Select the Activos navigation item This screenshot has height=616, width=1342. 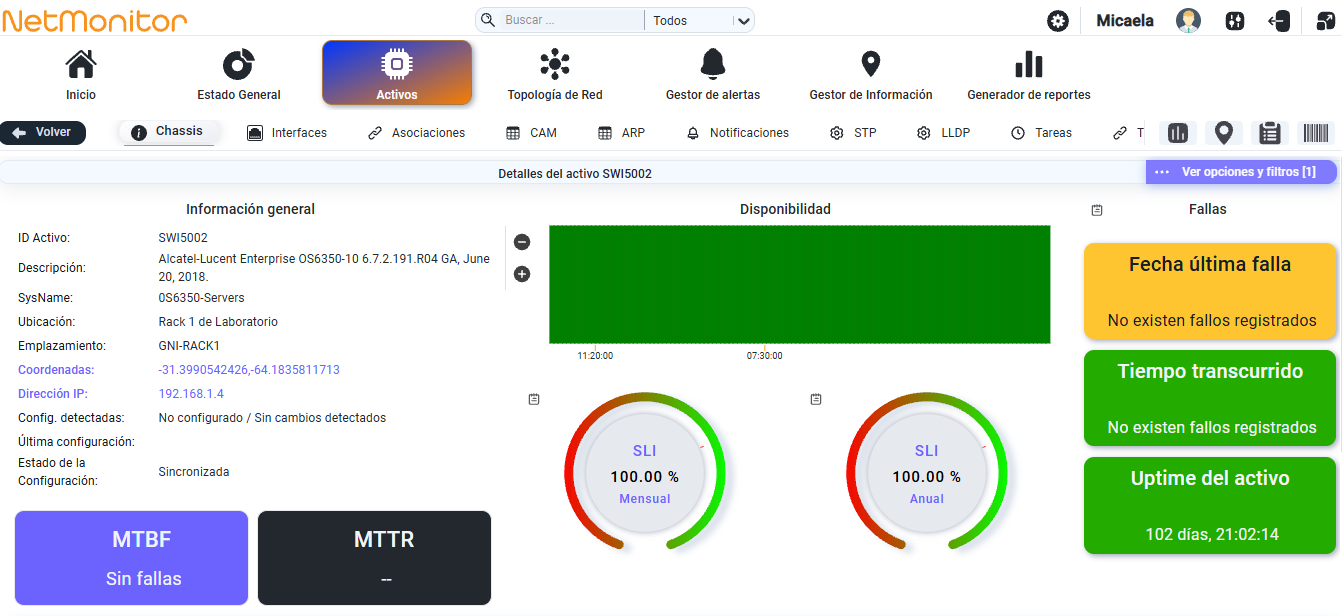point(397,73)
